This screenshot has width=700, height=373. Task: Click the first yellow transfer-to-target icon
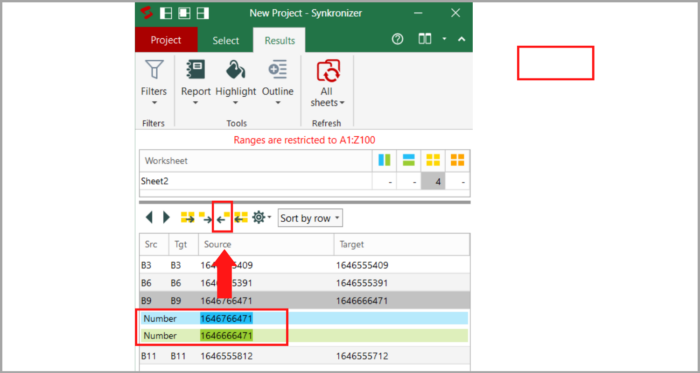[x=188, y=218]
